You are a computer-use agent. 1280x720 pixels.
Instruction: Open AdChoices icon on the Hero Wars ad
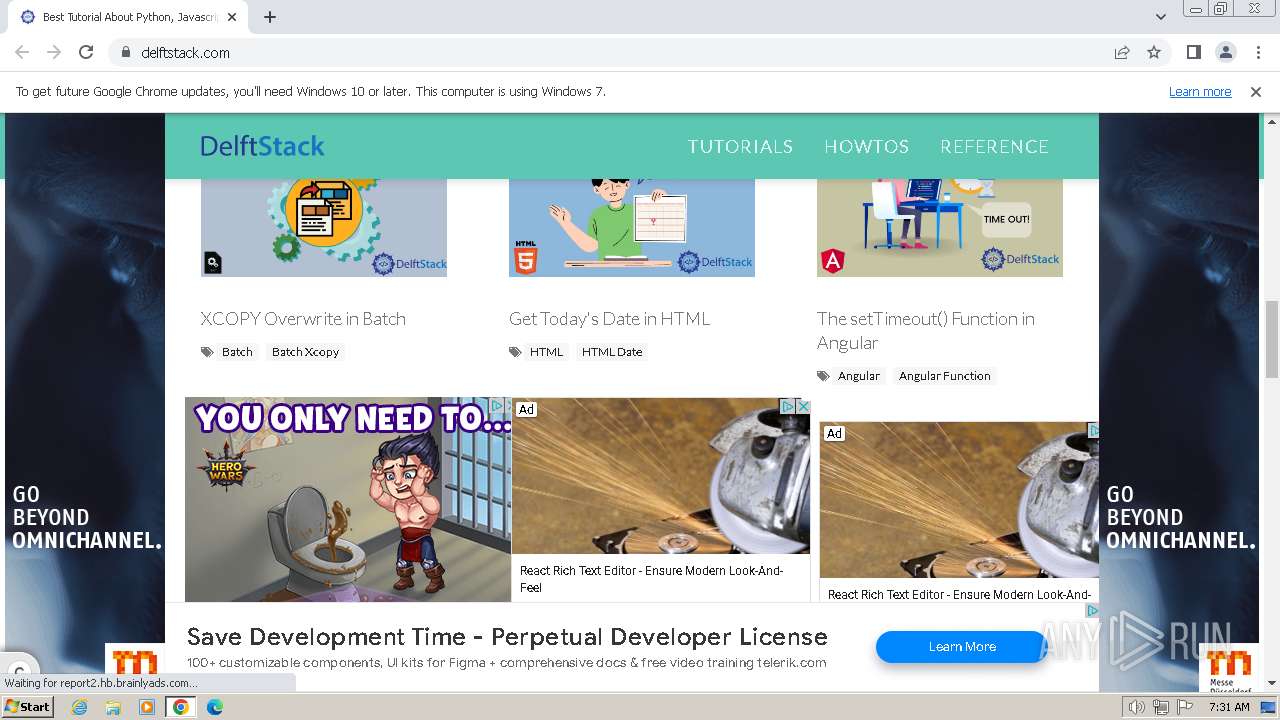click(x=497, y=406)
